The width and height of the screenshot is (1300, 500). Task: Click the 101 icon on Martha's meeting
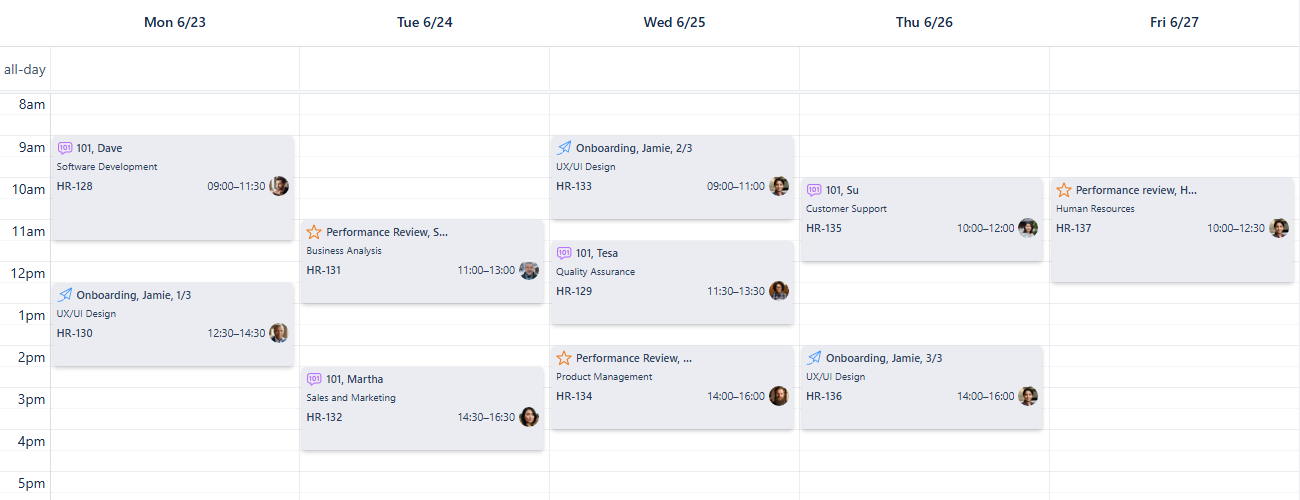[x=314, y=379]
